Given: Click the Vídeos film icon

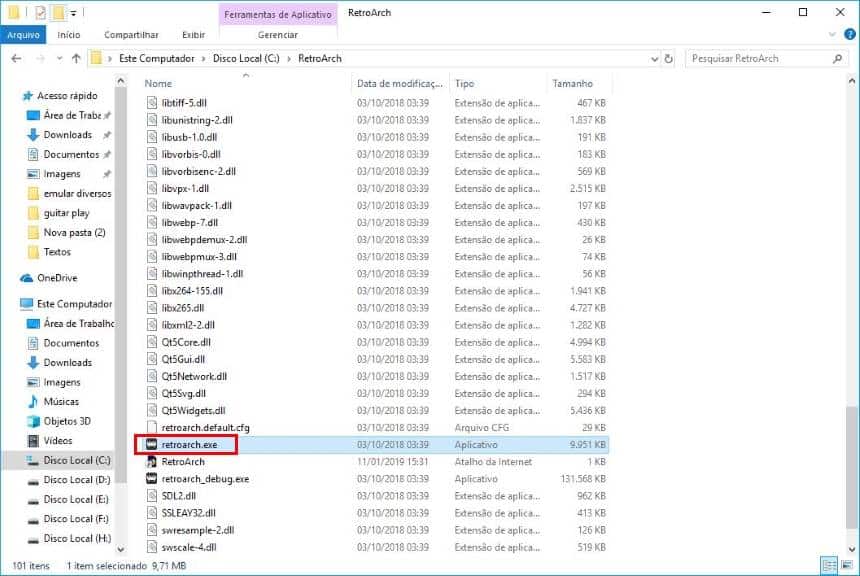Looking at the screenshot, I should coord(33,441).
